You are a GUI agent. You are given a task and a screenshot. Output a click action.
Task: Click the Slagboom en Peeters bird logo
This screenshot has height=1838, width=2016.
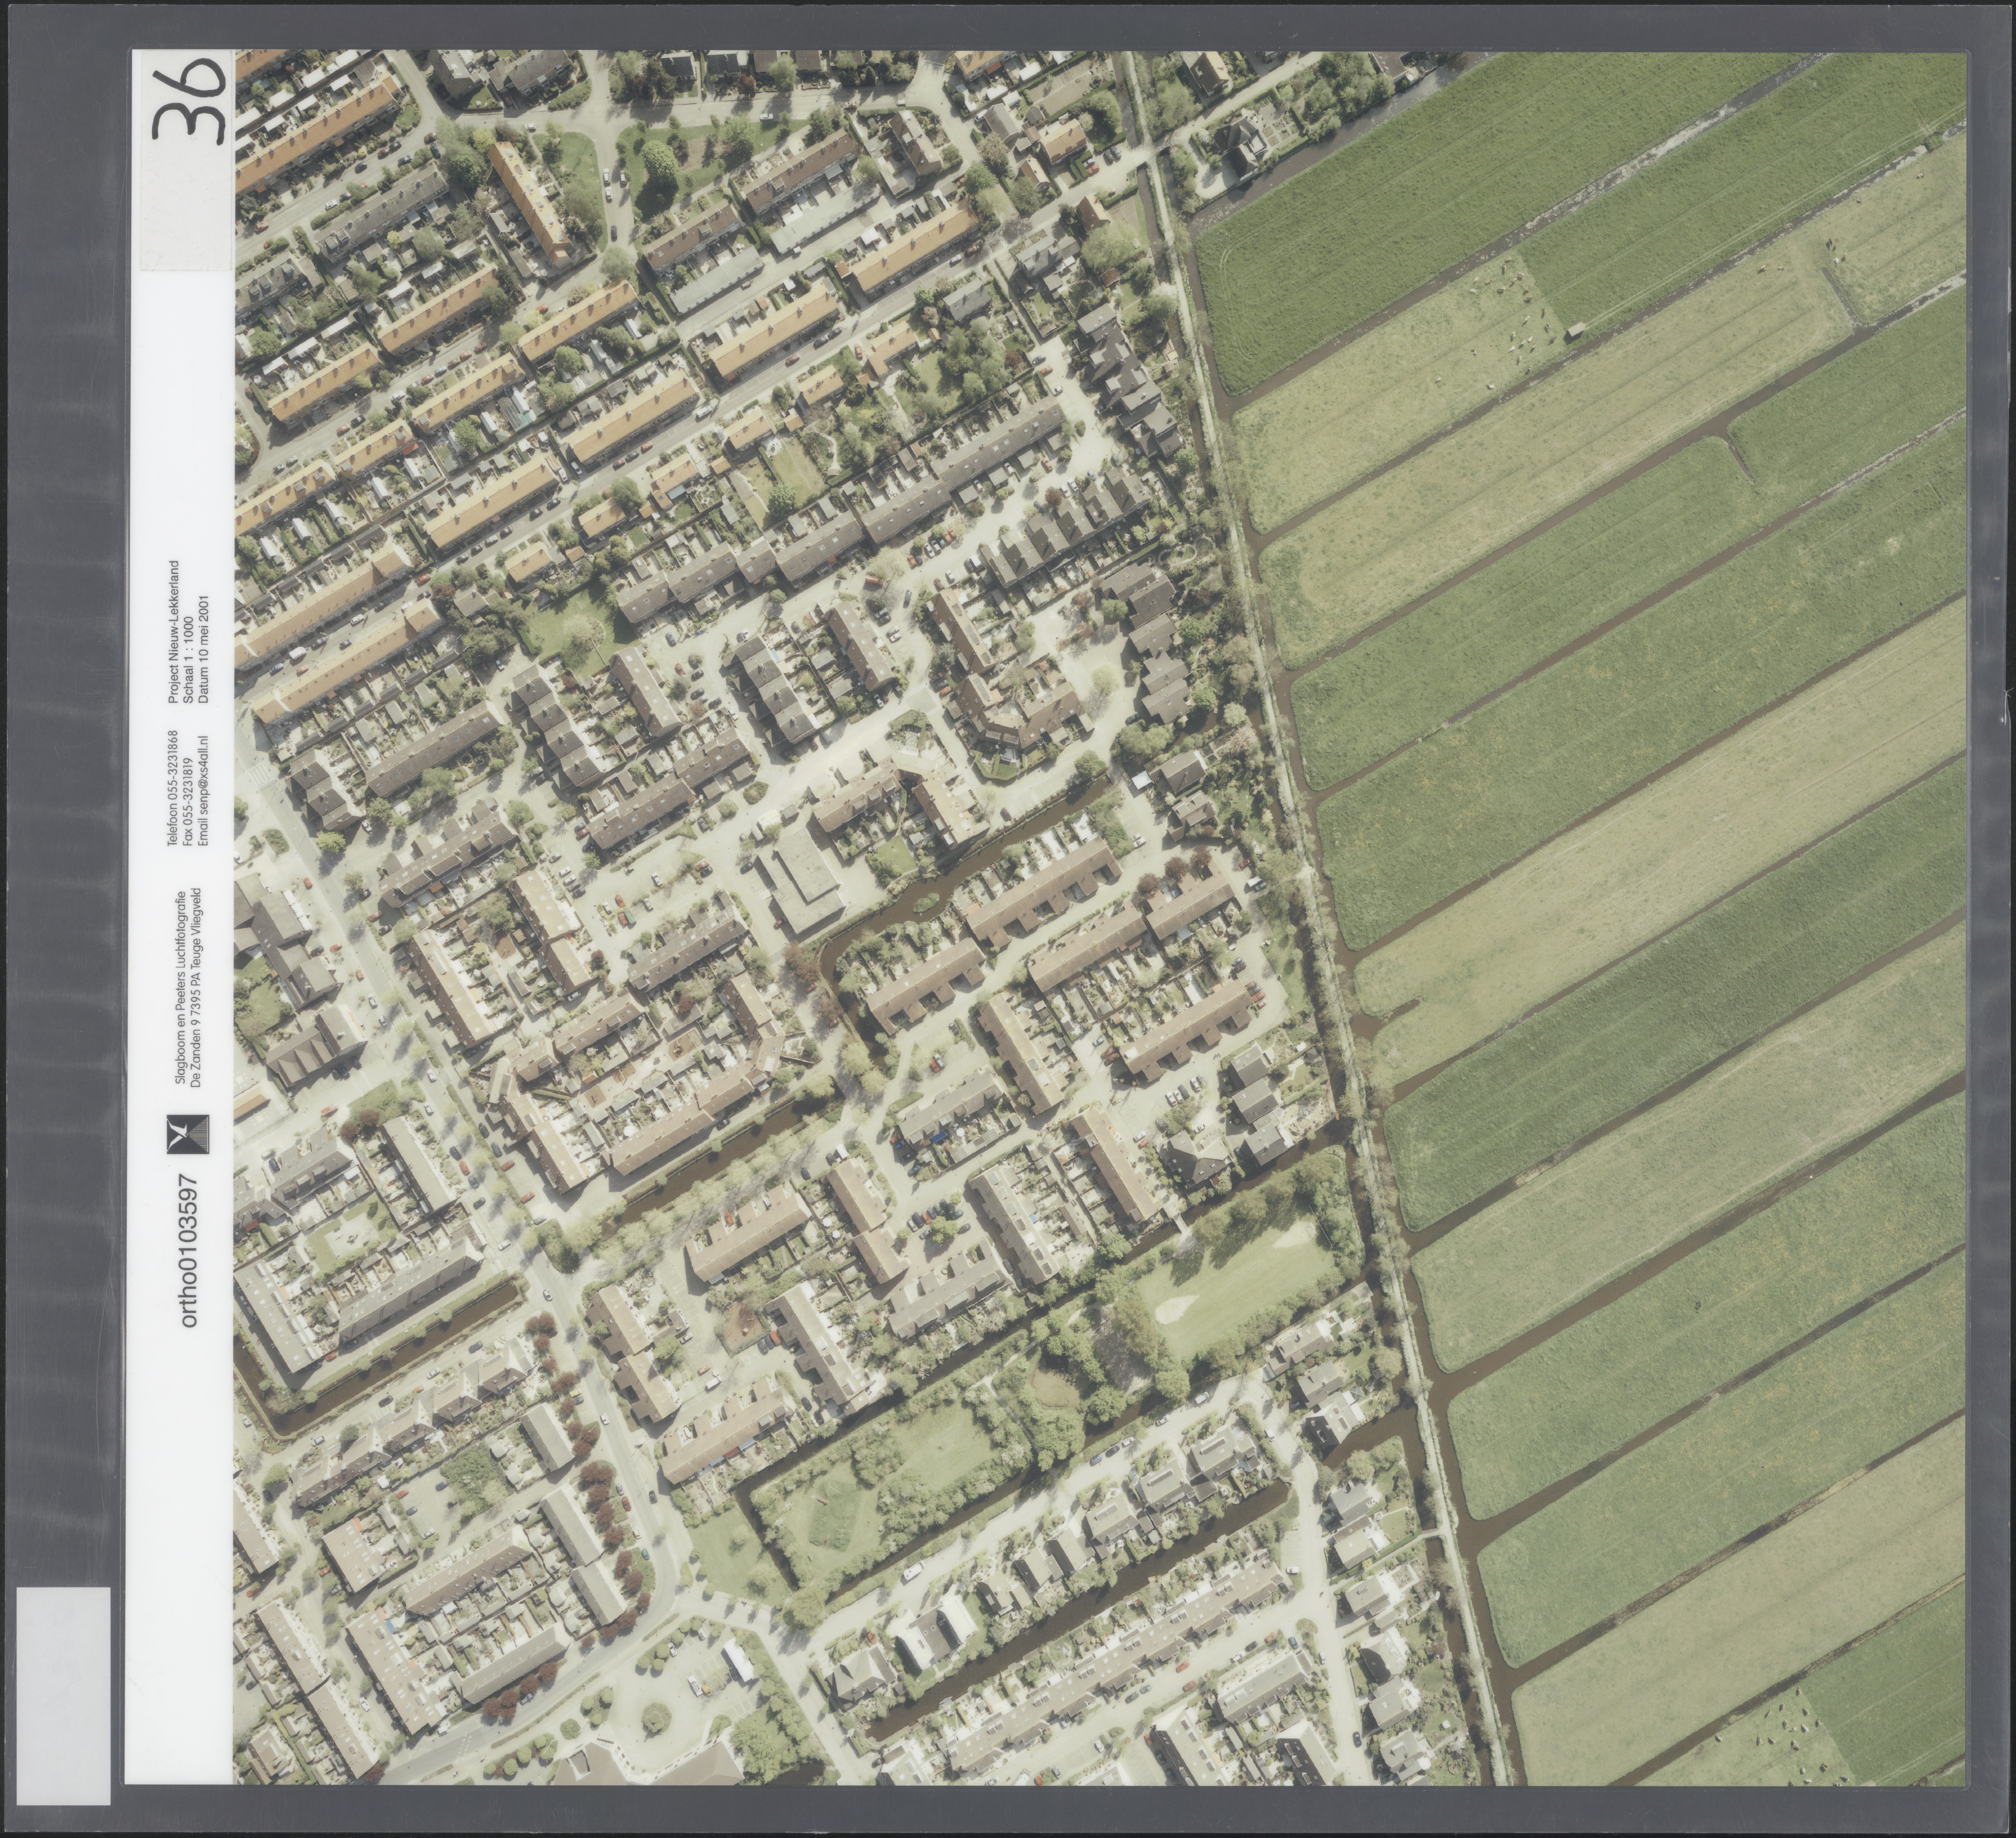pyautogui.click(x=188, y=1135)
